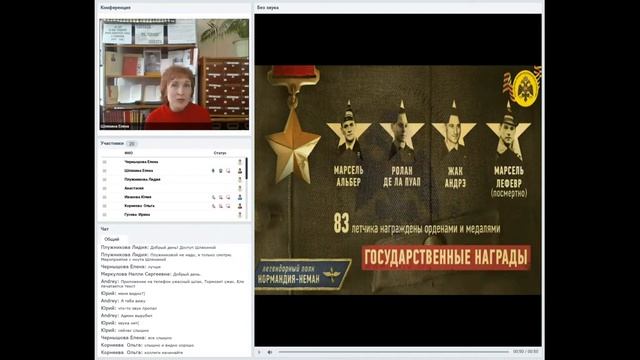The height and width of the screenshot is (360, 640).
Task: Click the user role icon for Гусева Ирина
Action: [x=240, y=215]
